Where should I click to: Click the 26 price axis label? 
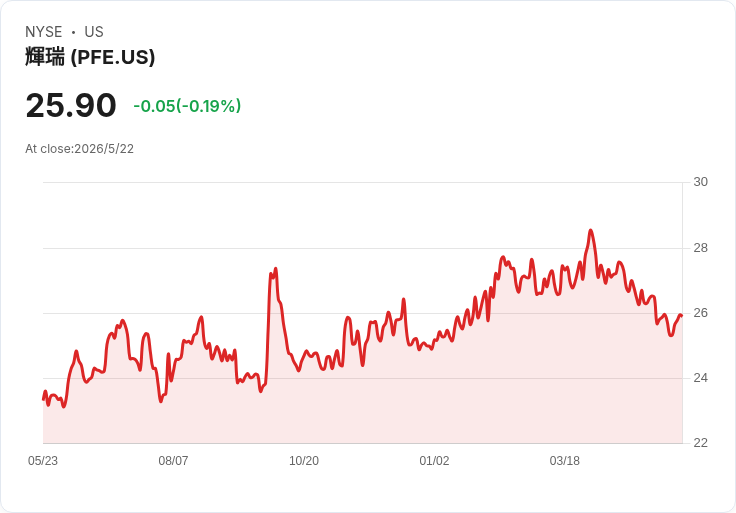700,313
